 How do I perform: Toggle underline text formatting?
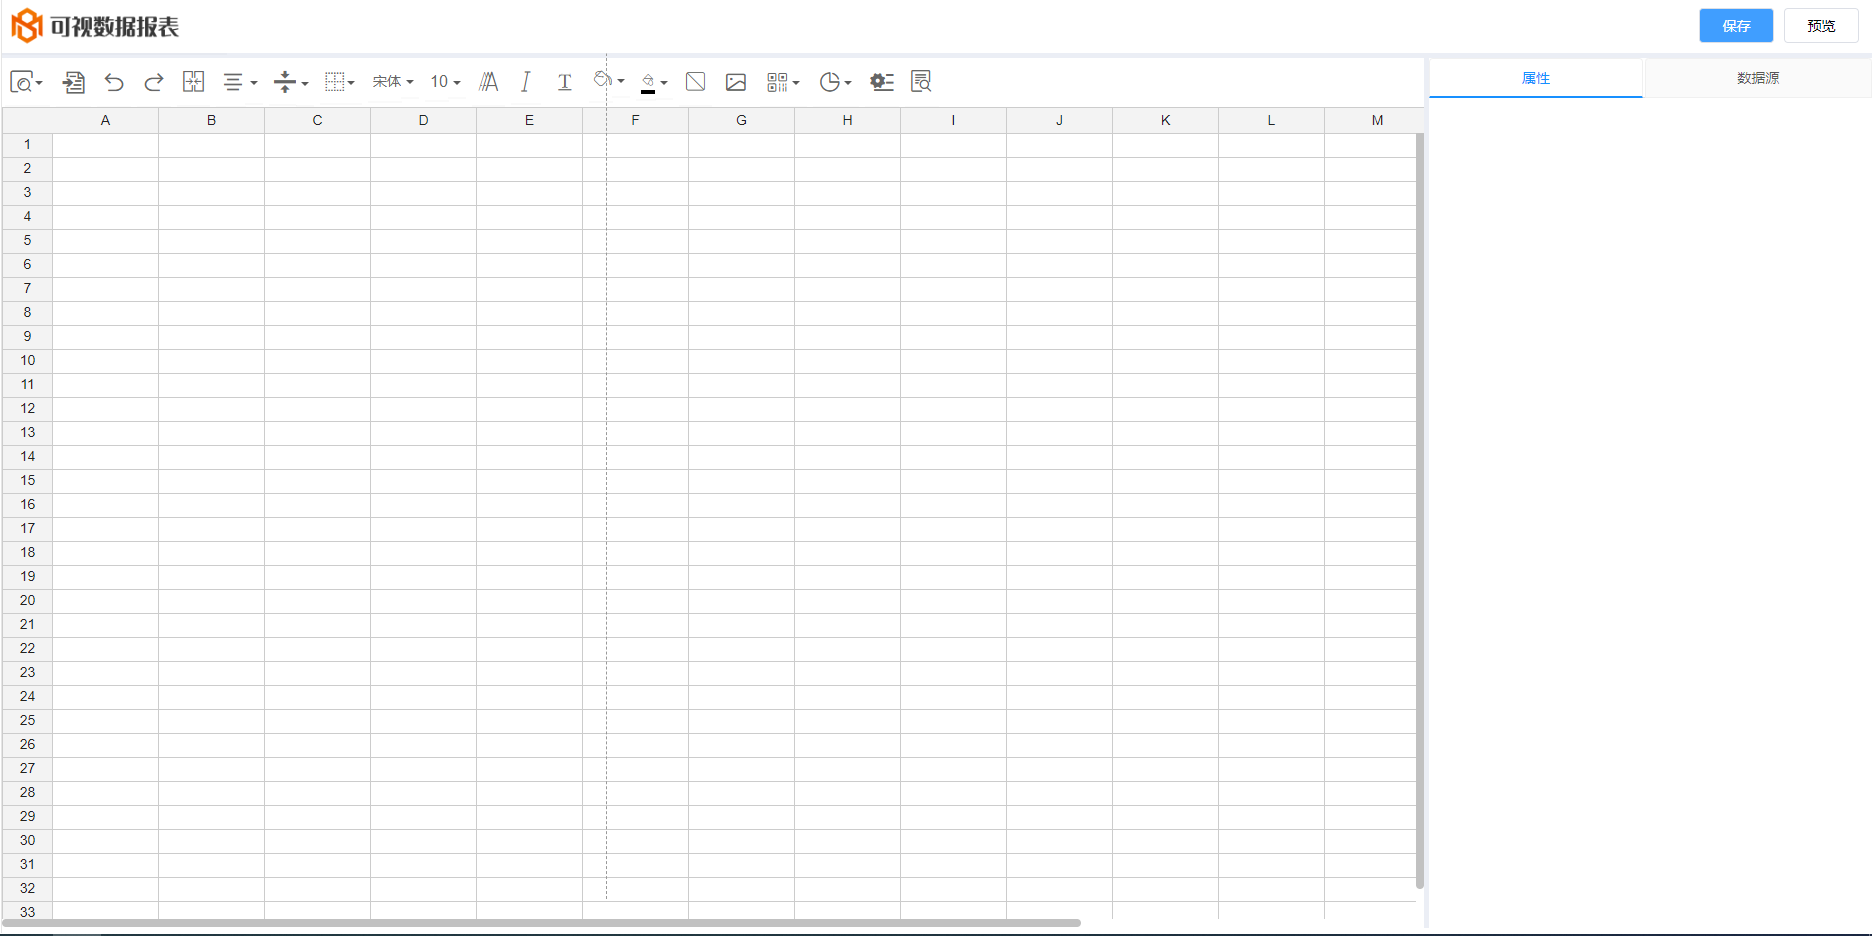click(565, 82)
